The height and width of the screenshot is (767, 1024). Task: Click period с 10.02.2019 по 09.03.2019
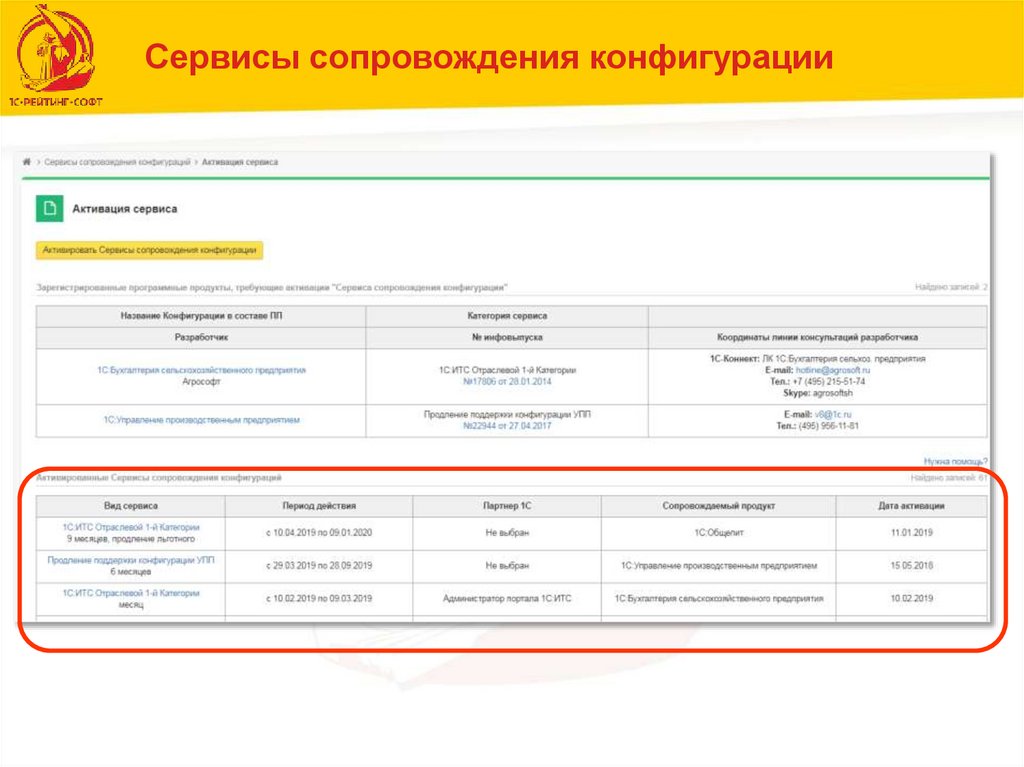click(319, 598)
